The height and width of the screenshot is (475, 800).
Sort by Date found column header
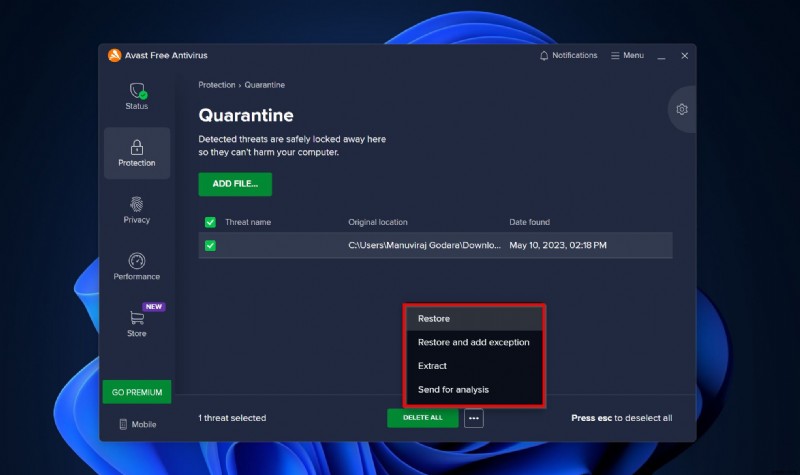coord(530,222)
